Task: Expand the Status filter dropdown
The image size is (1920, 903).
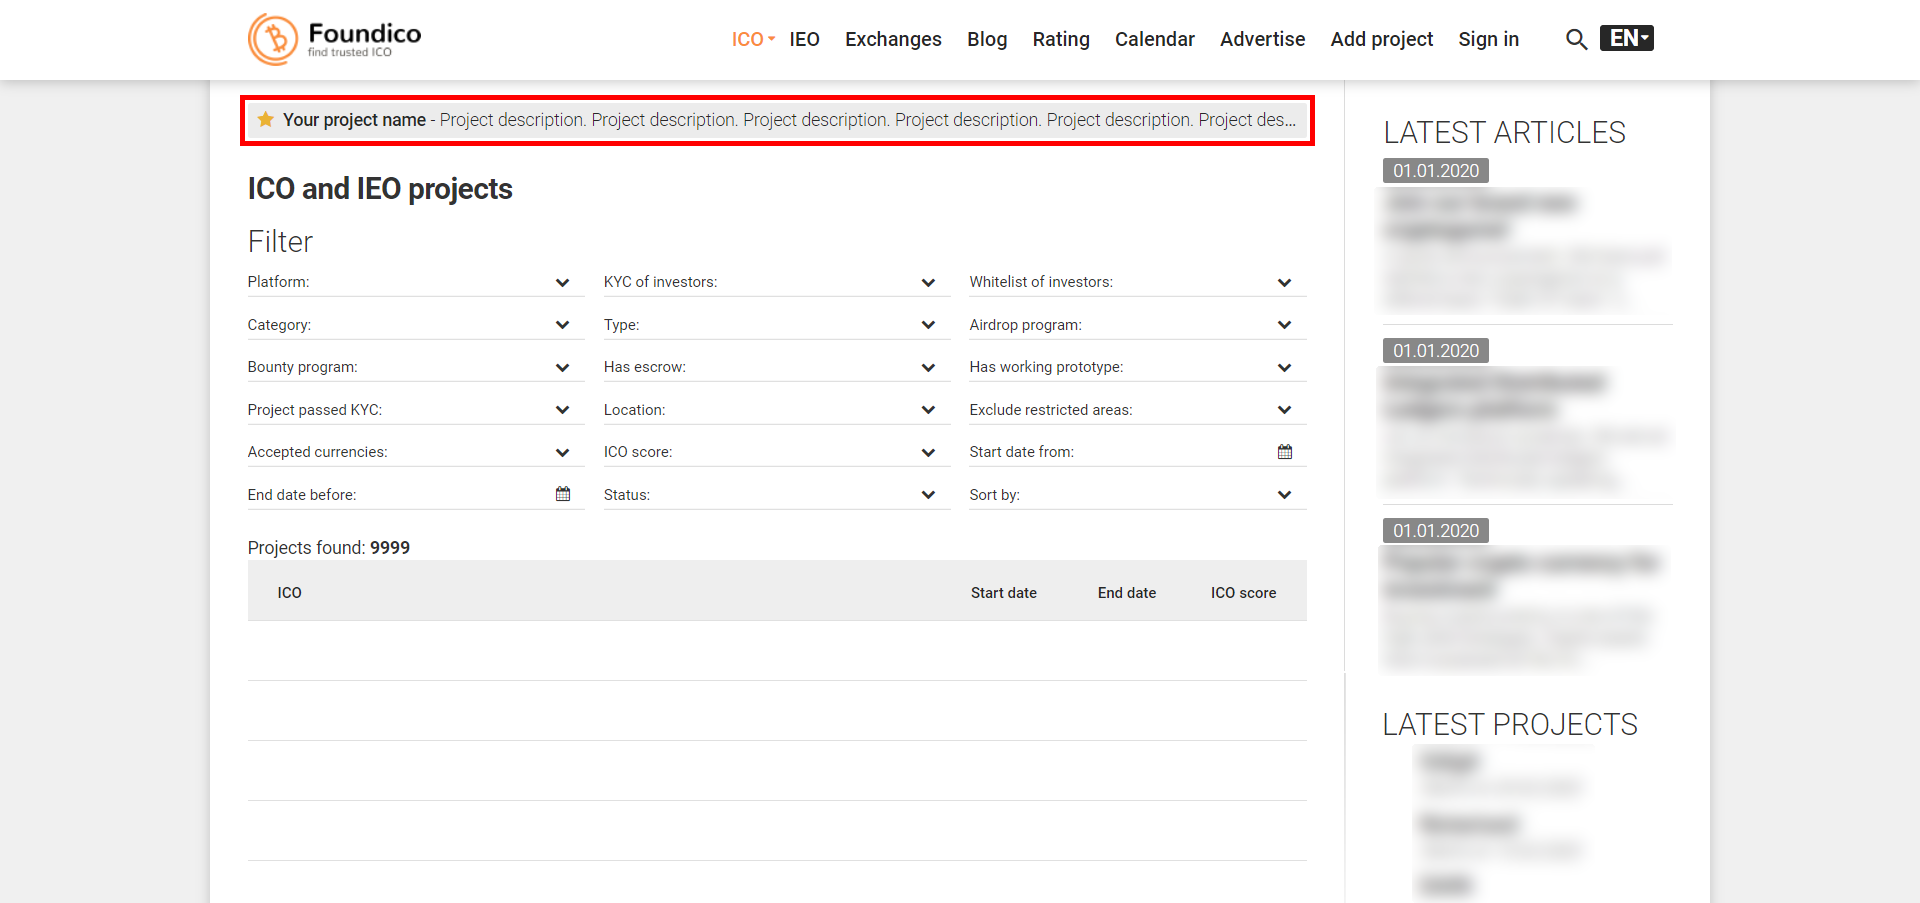Action: (x=928, y=495)
